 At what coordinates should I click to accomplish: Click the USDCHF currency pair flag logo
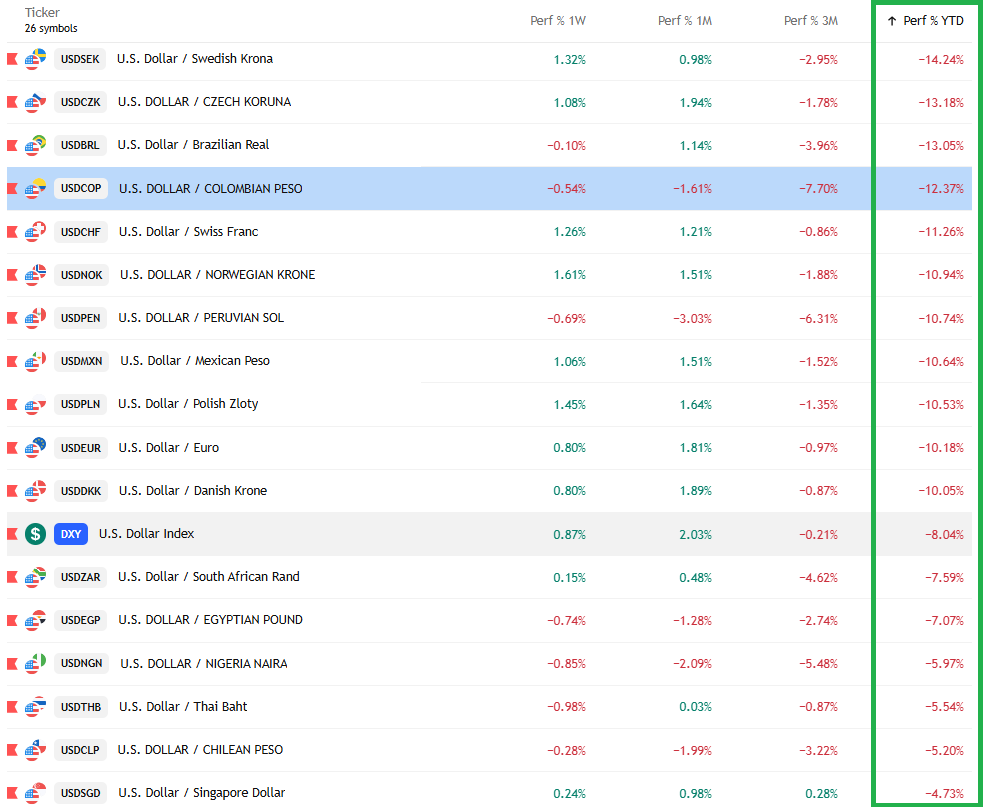pyautogui.click(x=36, y=232)
